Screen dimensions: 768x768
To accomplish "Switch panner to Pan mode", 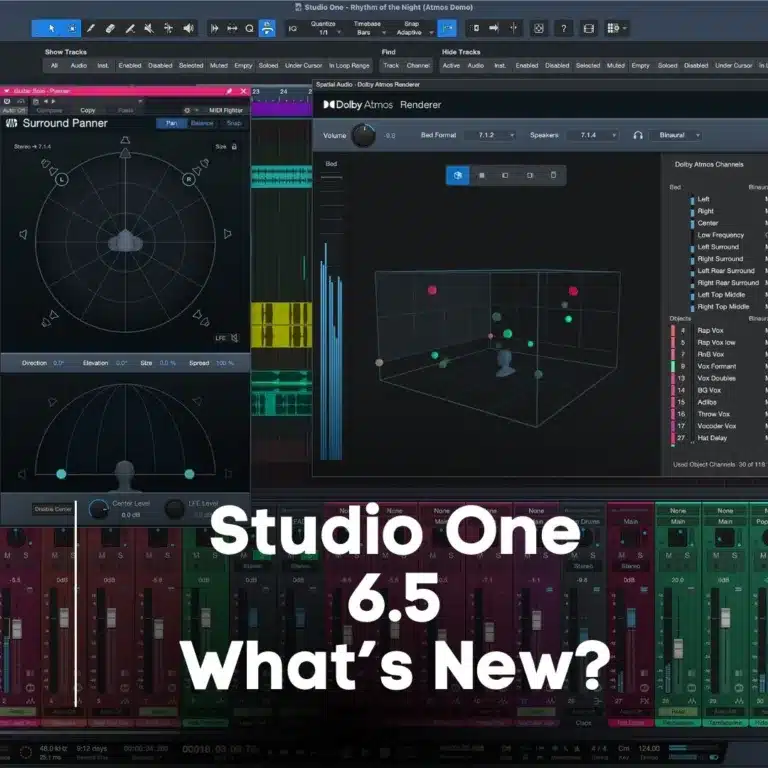I will click(171, 123).
